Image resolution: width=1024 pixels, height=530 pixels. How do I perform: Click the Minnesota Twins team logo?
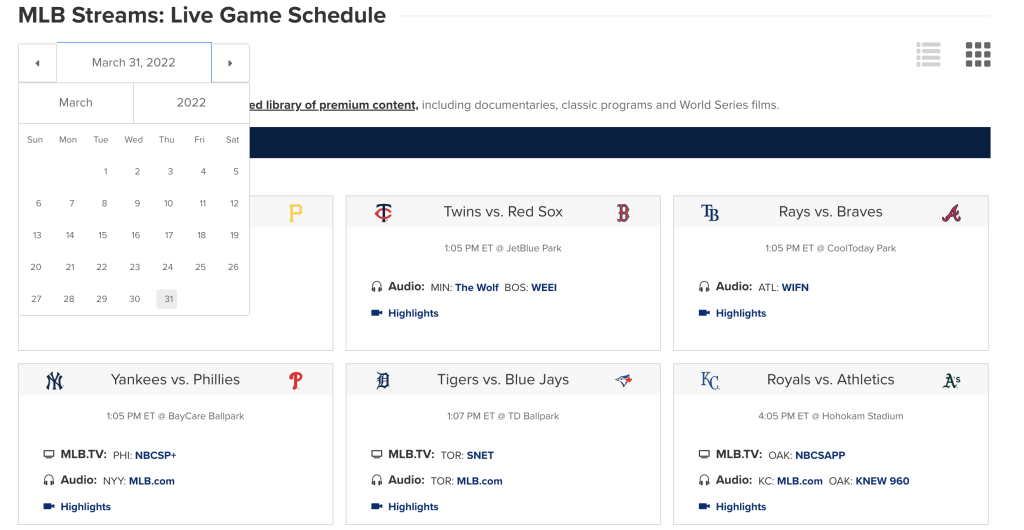point(383,212)
